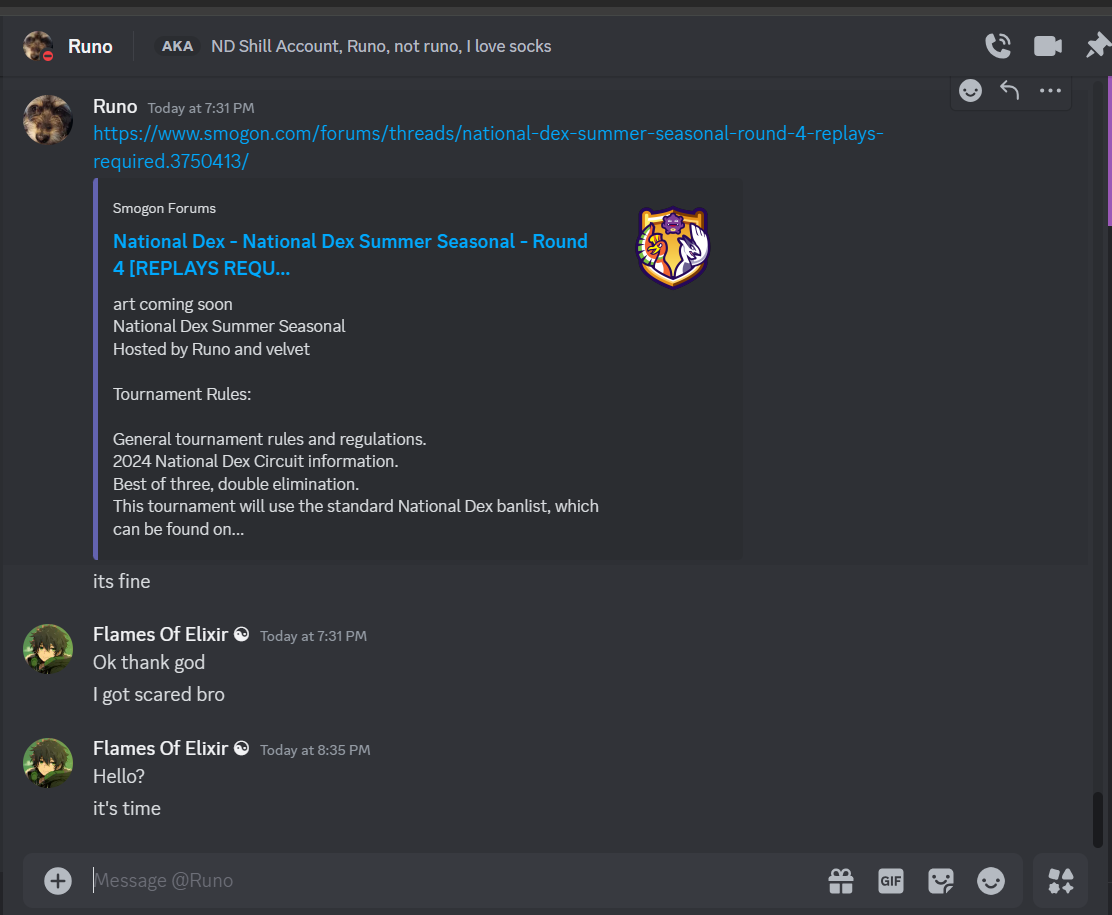Open the apps launcher icon

1061,880
